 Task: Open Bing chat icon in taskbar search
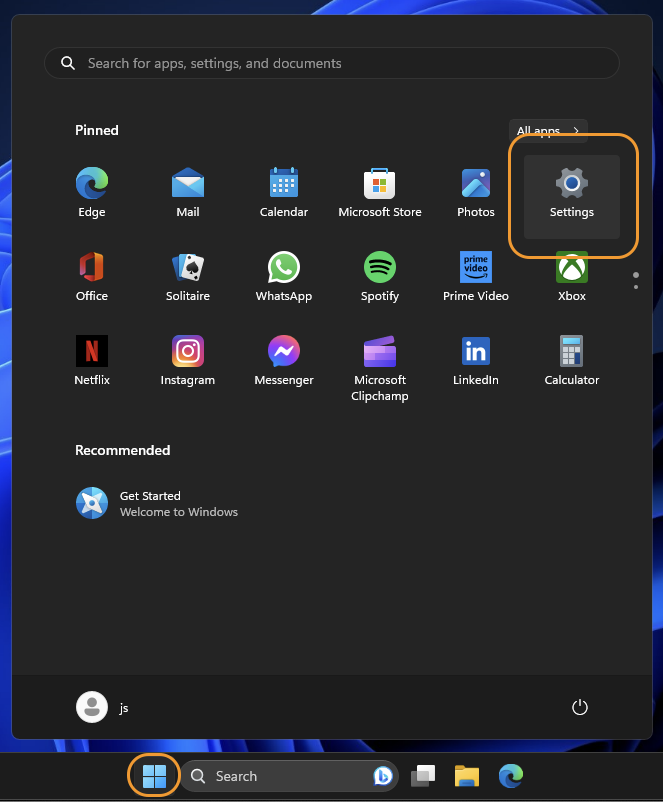(383, 776)
